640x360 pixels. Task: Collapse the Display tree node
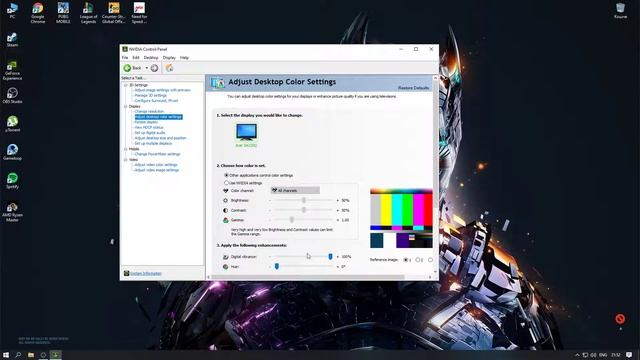126,106
